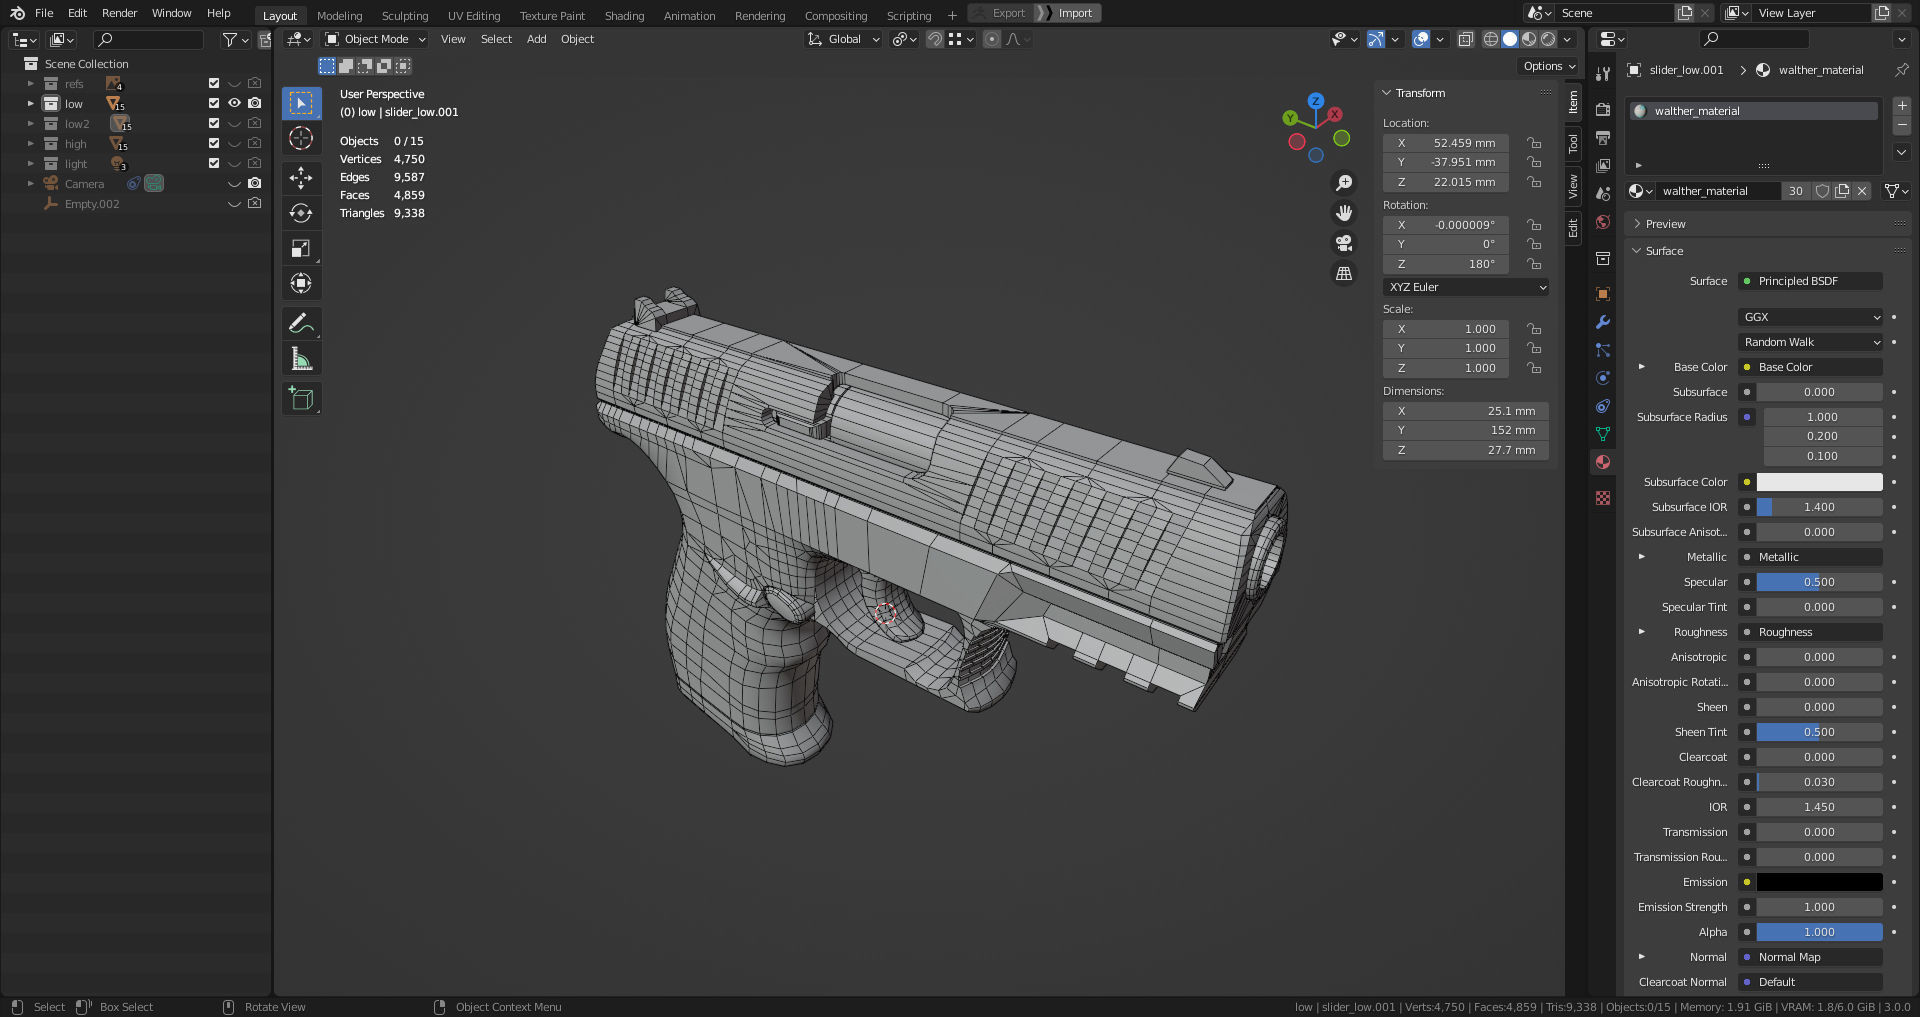
Task: Switch to wireframe viewport shading
Action: click(1490, 39)
